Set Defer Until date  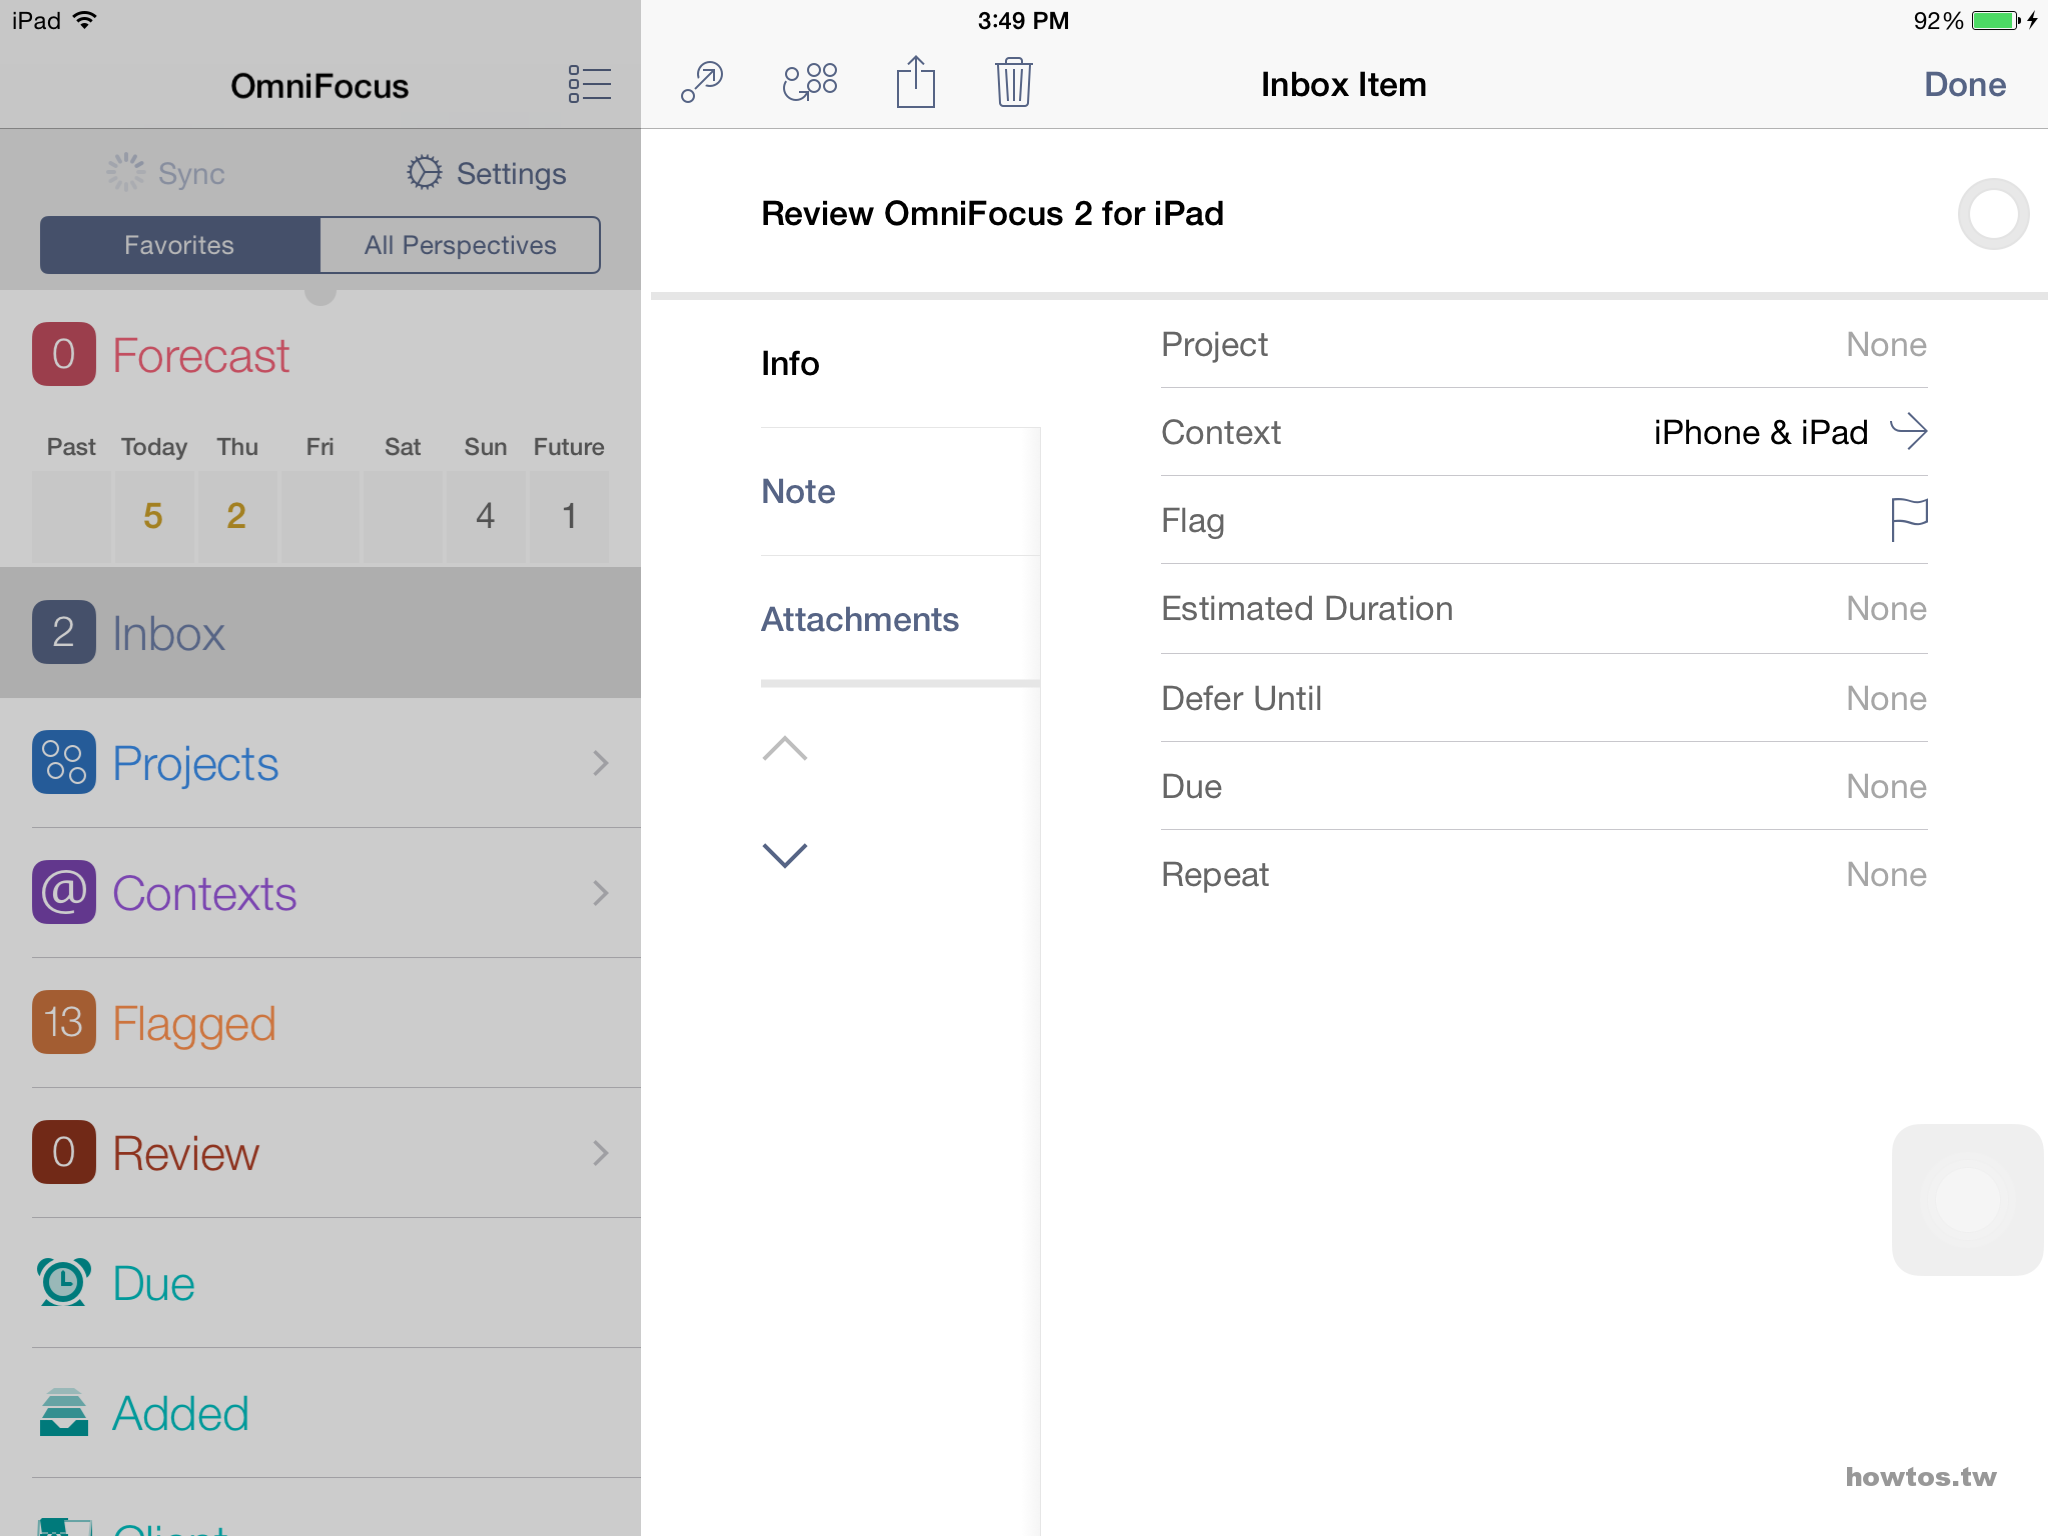tap(1544, 698)
